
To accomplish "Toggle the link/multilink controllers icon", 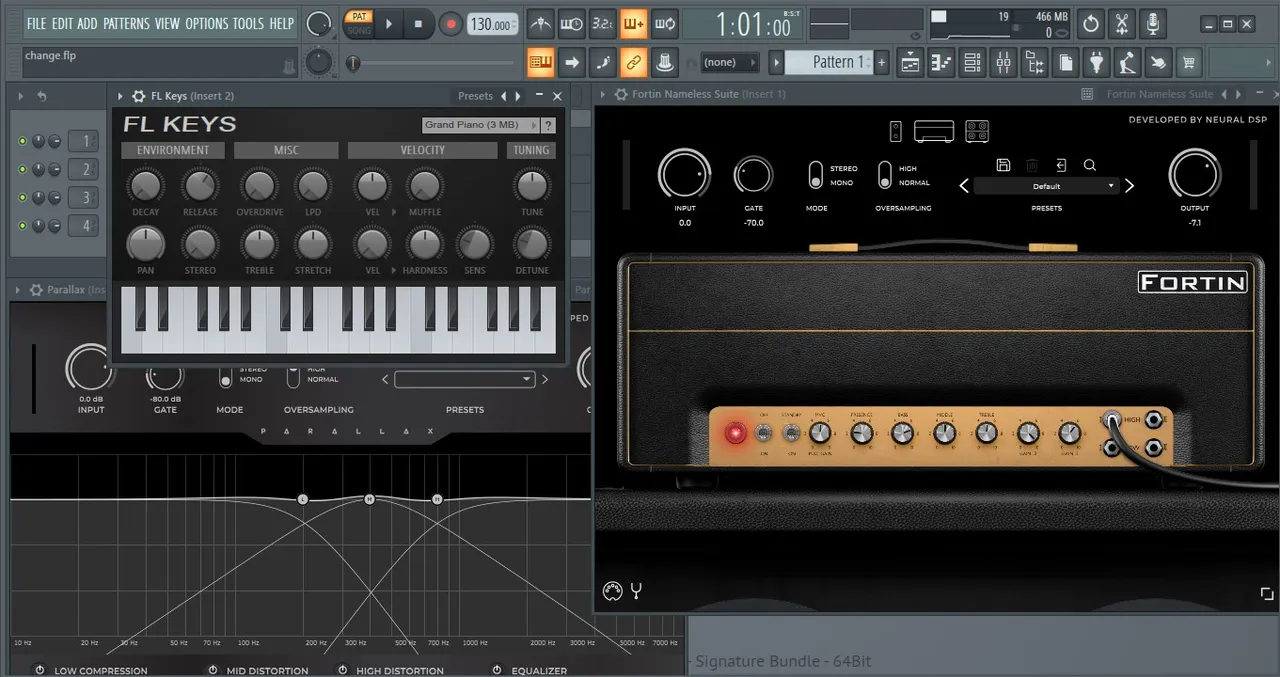I will pyautogui.click(x=633, y=62).
